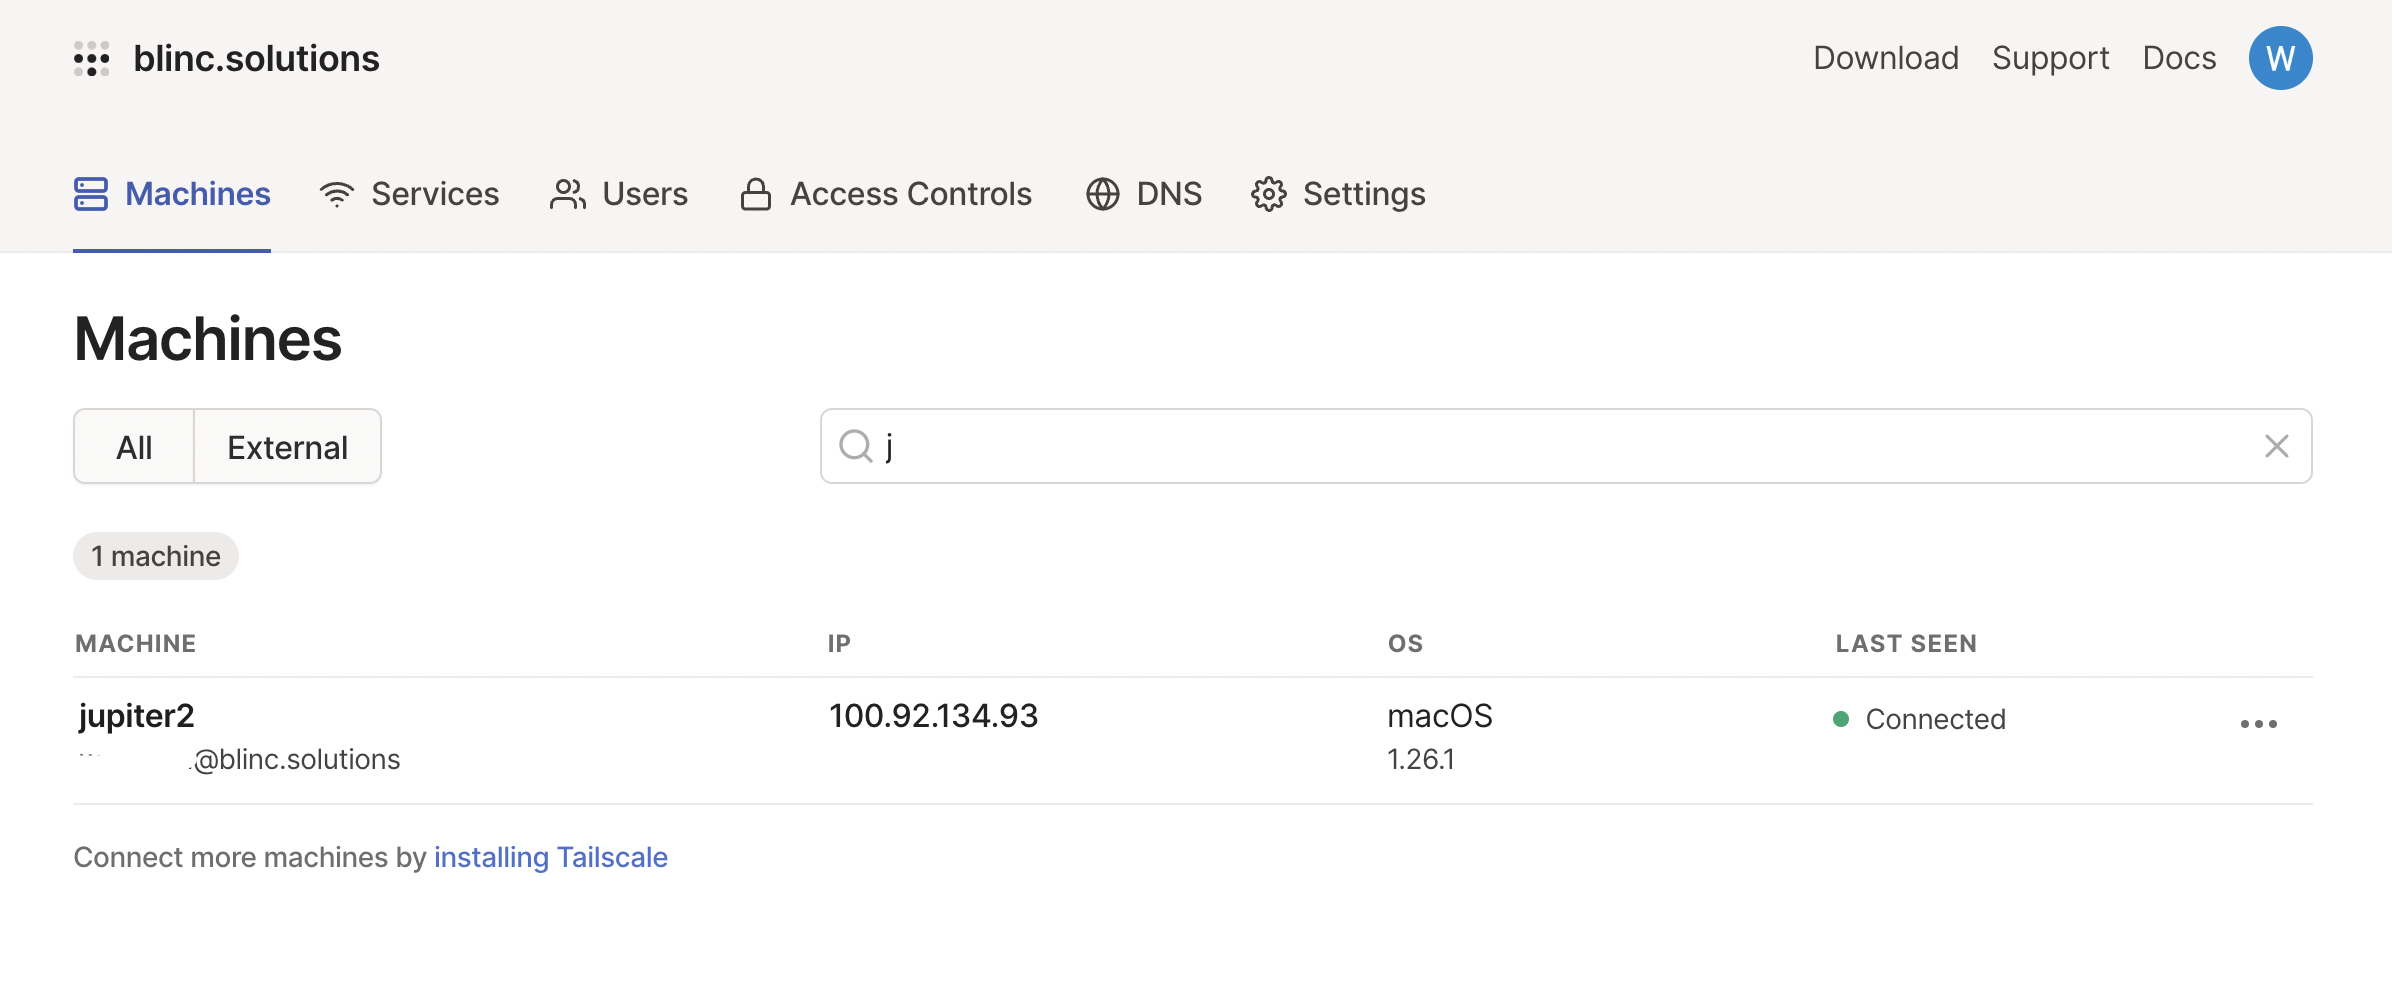This screenshot has width=2392, height=990.
Task: Open the jupiter2 three-dot options menu
Action: tap(2259, 724)
